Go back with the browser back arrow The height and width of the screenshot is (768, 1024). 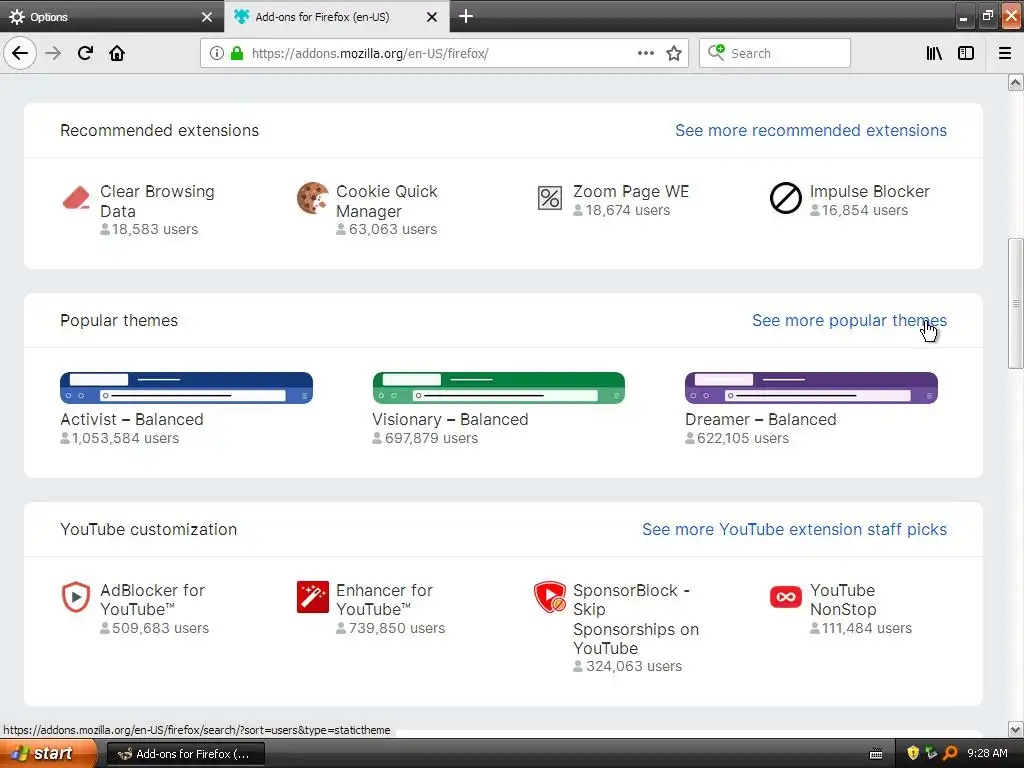tap(20, 53)
